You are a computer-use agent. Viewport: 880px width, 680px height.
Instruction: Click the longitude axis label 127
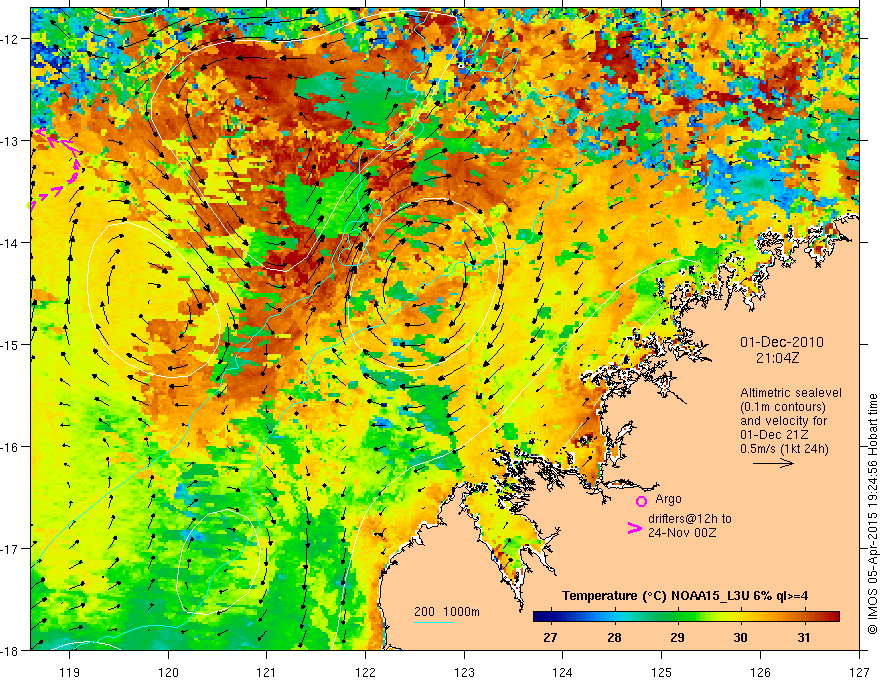coord(859,672)
